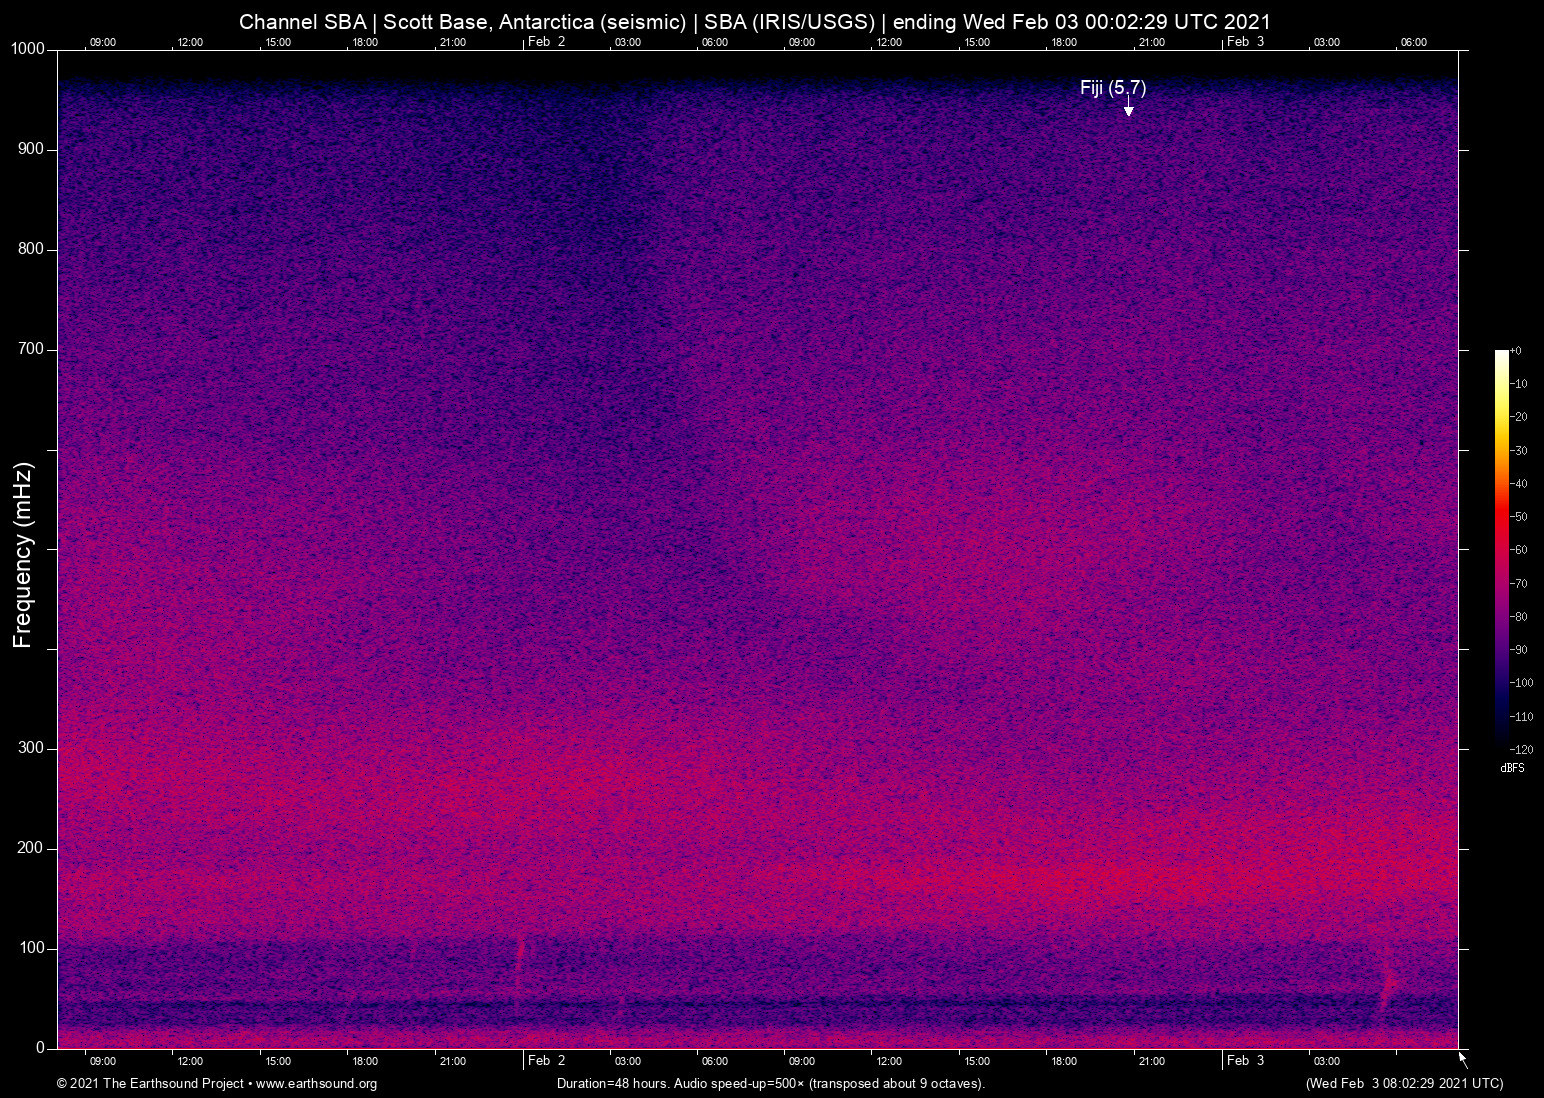Click the "Feb 2" label on the bottom time axis
Screen dimensions: 1544x1098
tap(546, 1061)
